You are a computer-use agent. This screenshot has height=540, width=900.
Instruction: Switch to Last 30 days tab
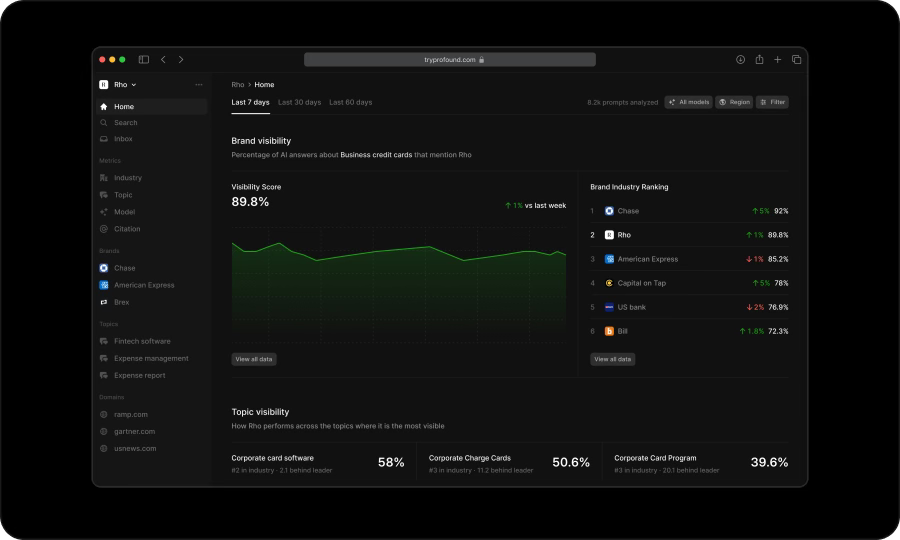tap(300, 103)
